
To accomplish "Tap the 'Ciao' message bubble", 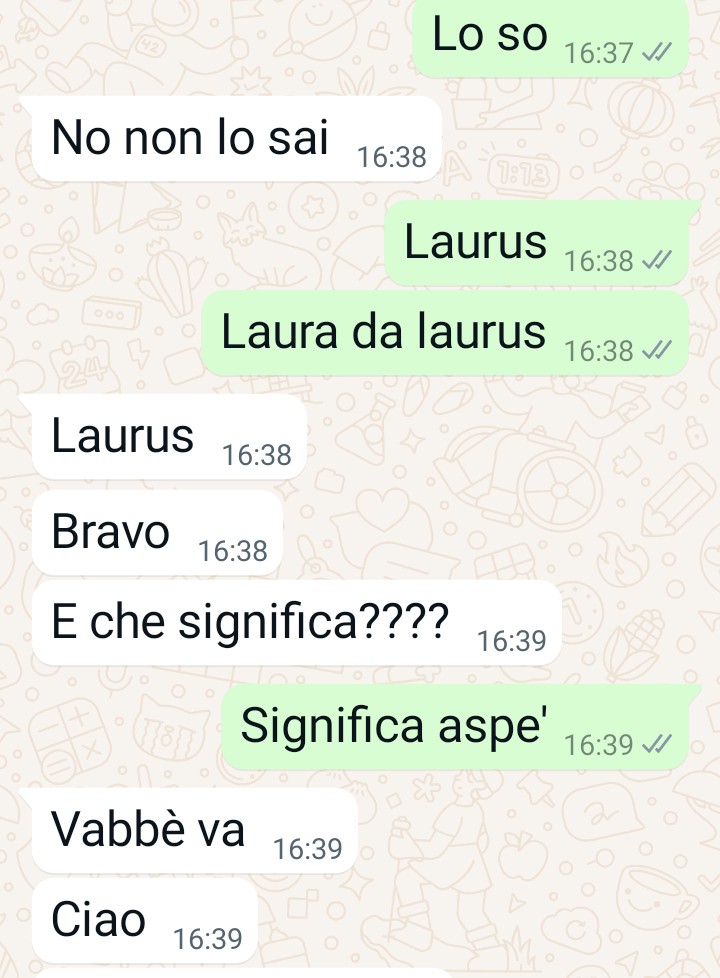I will 144,921.
